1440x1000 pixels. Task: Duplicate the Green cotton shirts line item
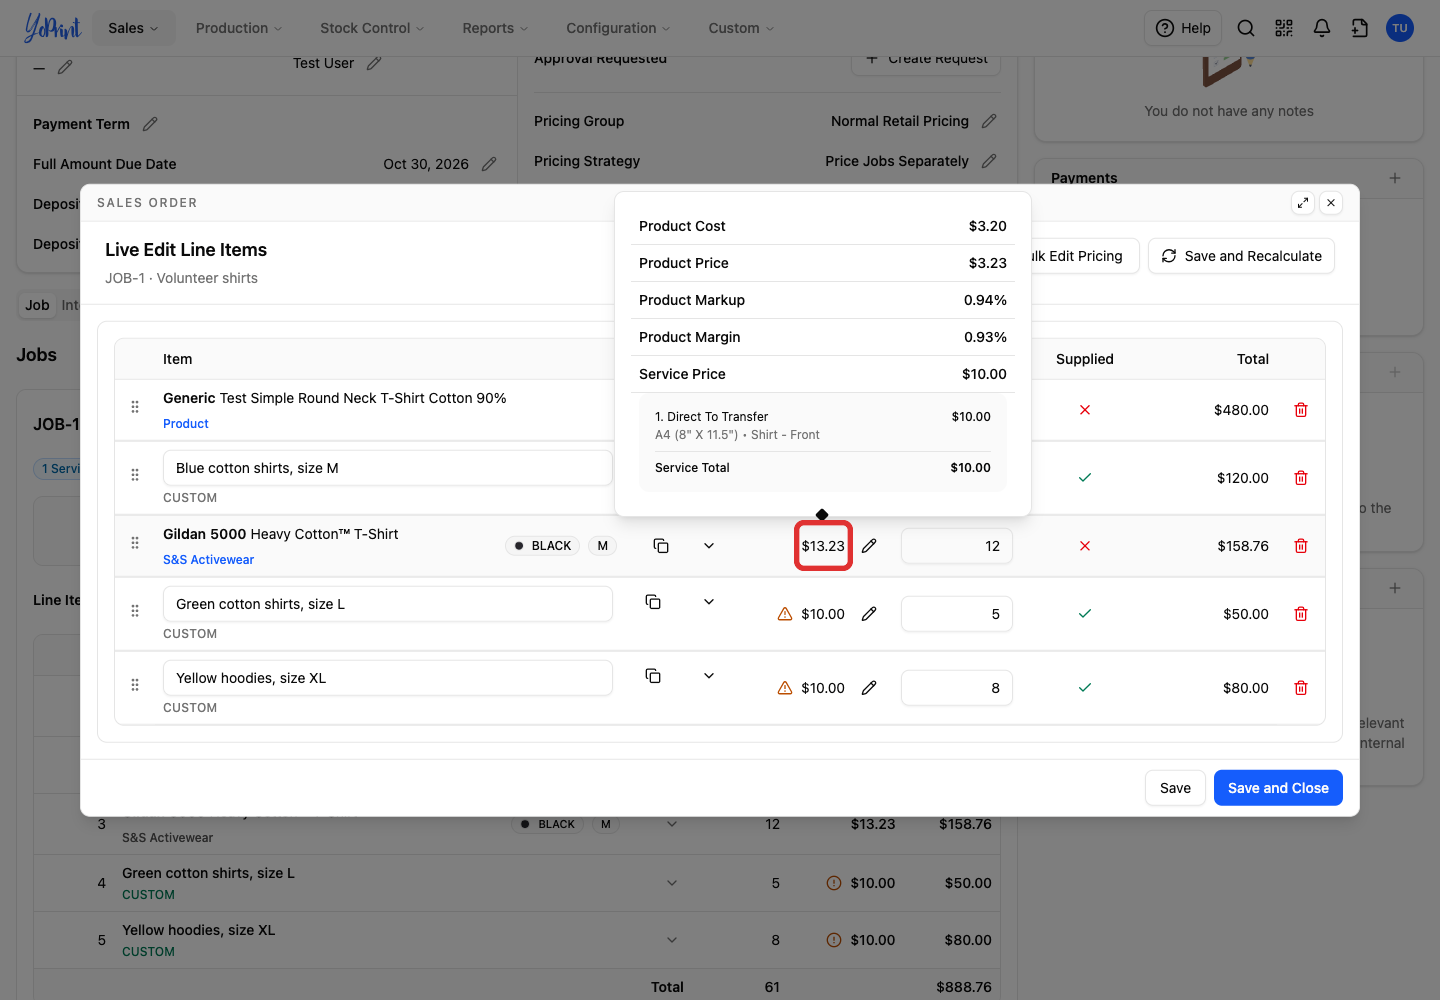(653, 602)
